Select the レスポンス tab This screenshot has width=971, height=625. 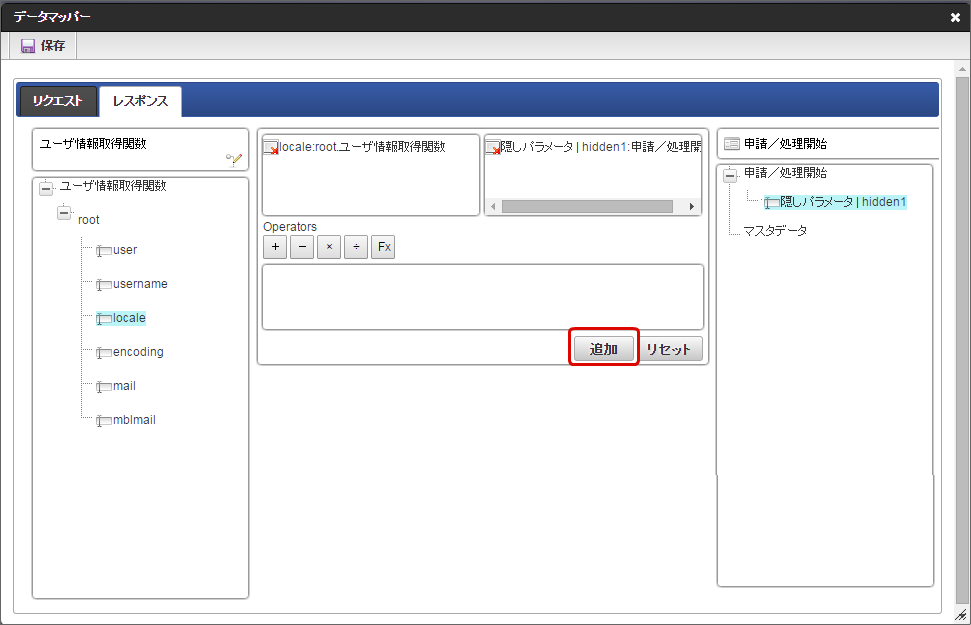(x=141, y=101)
